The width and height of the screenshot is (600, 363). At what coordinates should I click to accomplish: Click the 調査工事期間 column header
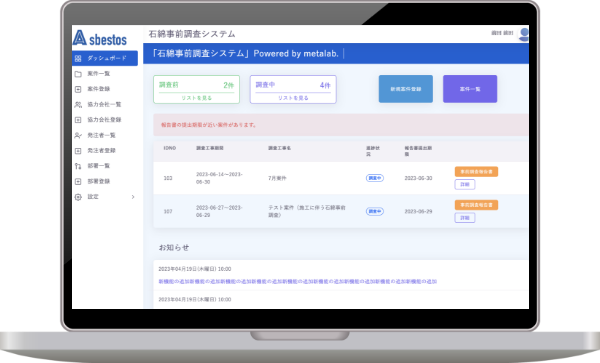(210, 148)
